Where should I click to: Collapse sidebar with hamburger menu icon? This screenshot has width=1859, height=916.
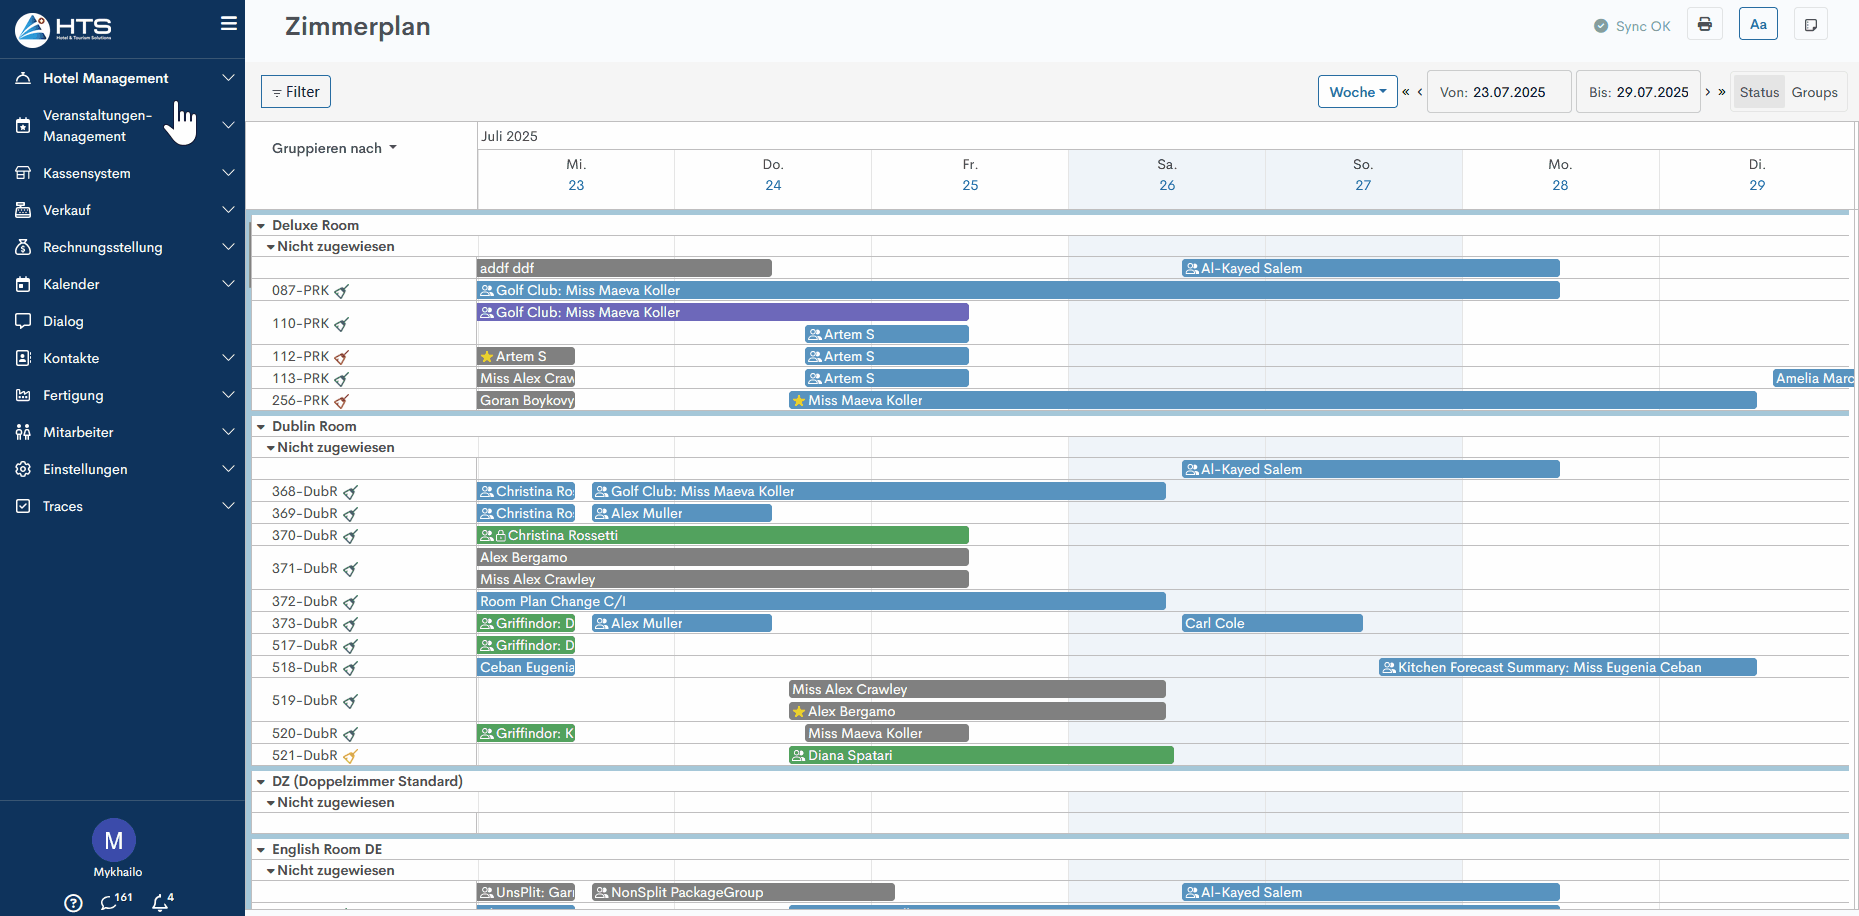[x=229, y=23]
